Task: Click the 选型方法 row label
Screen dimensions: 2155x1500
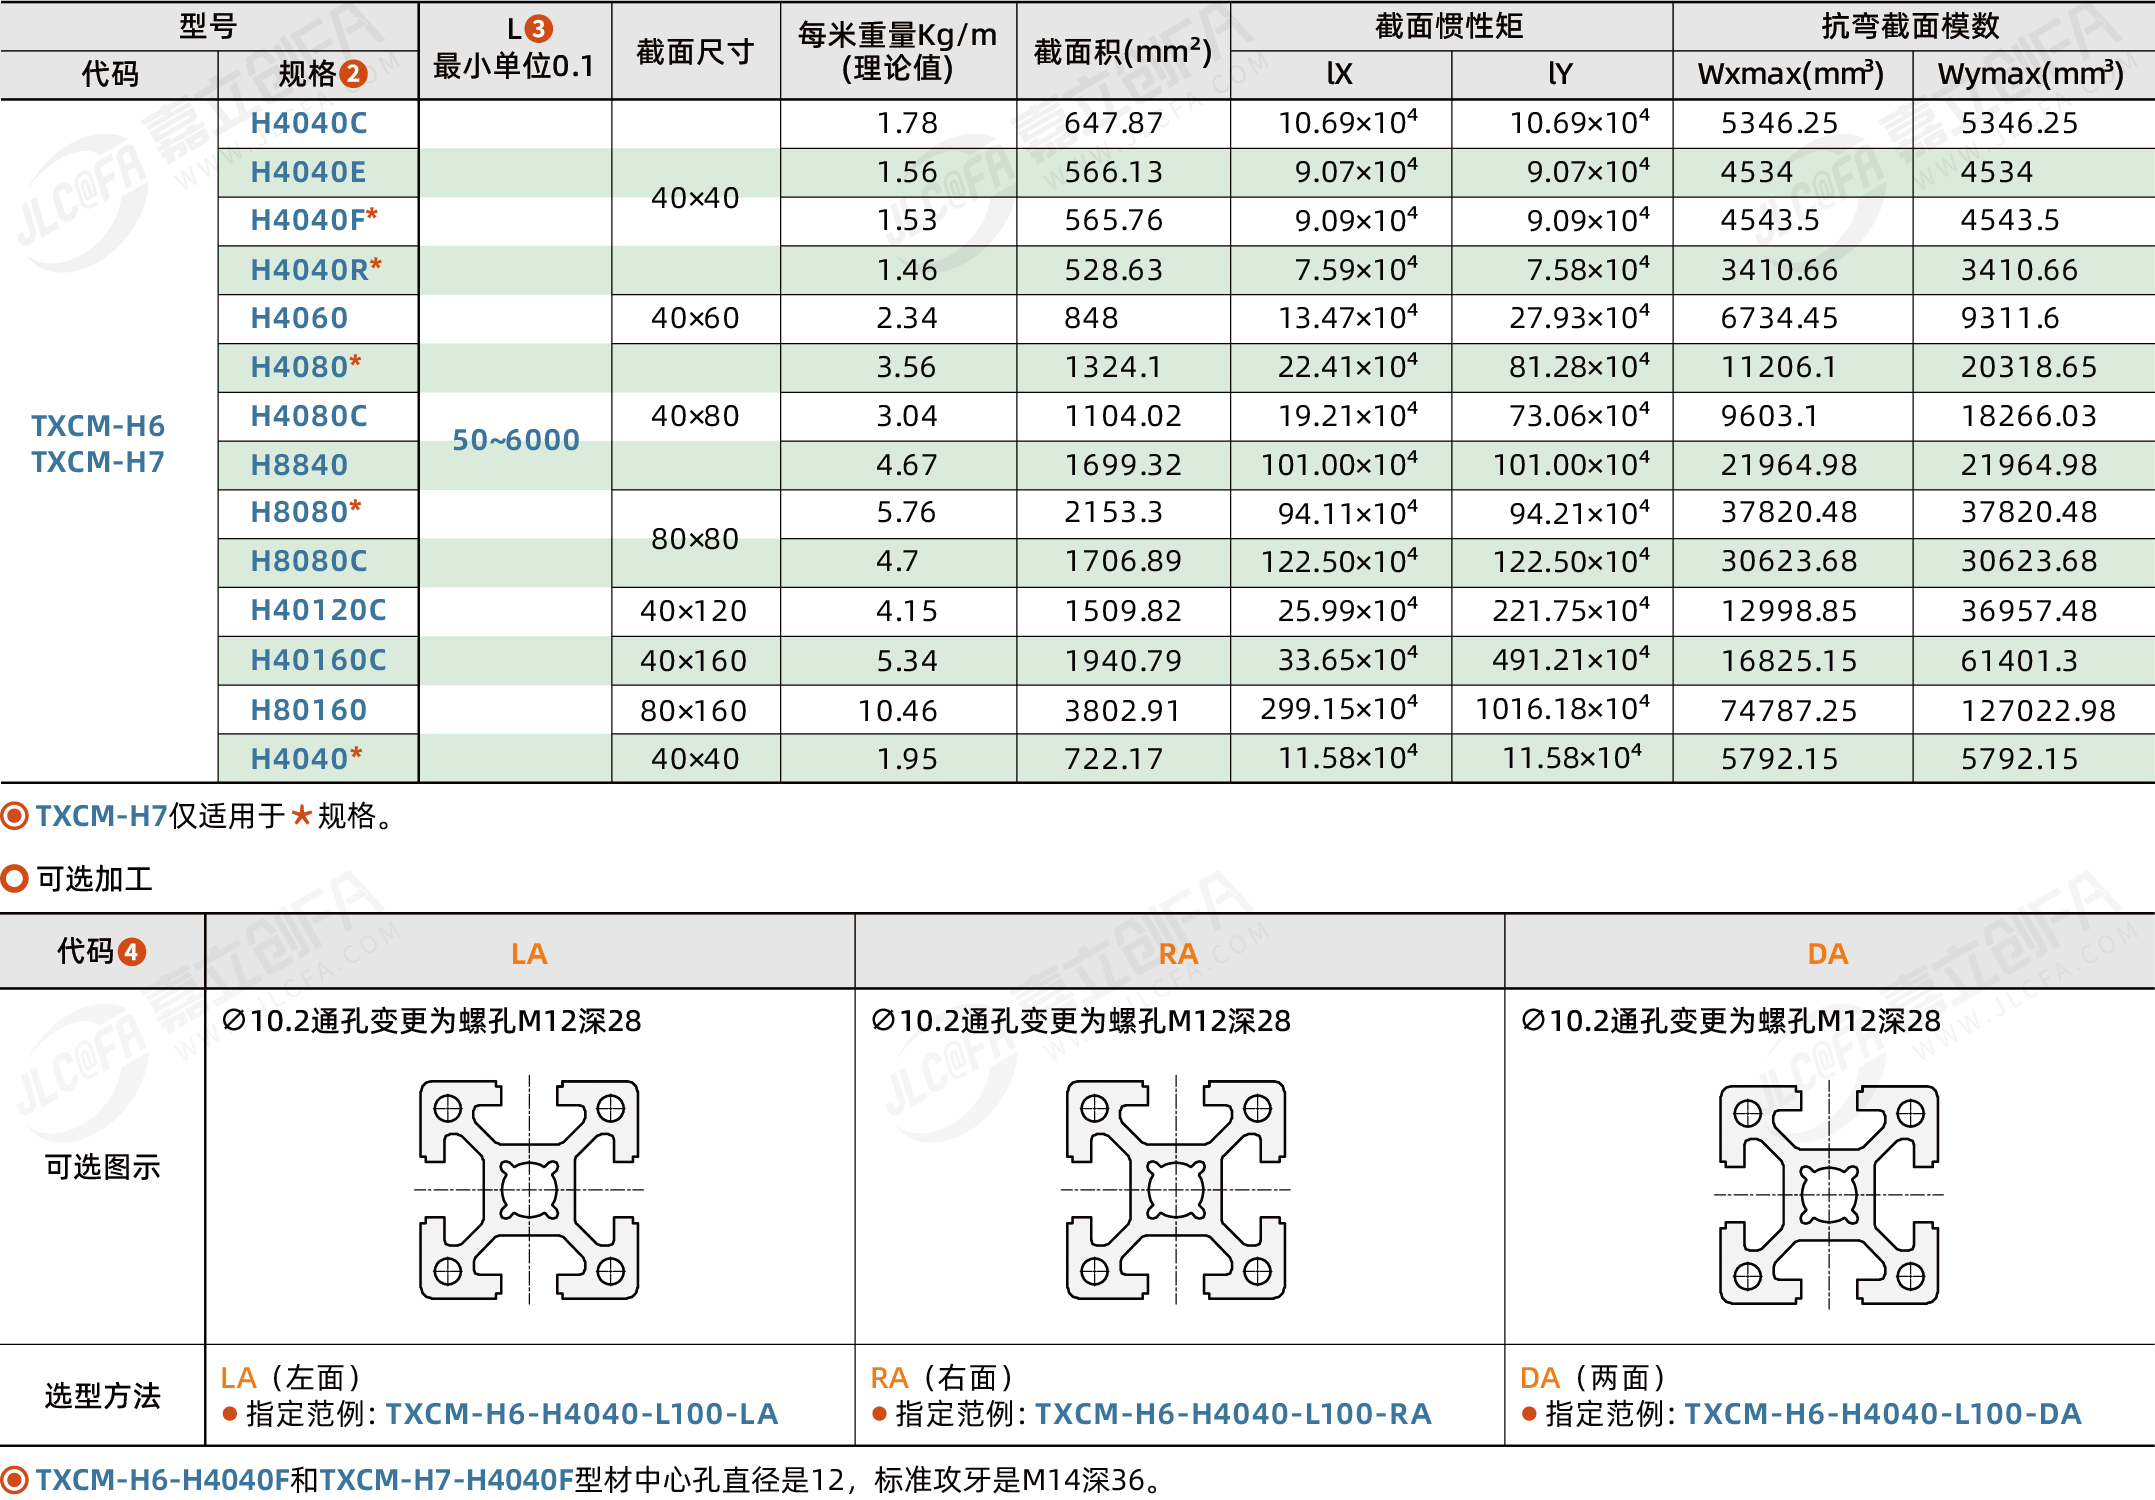Action: pos(102,1395)
